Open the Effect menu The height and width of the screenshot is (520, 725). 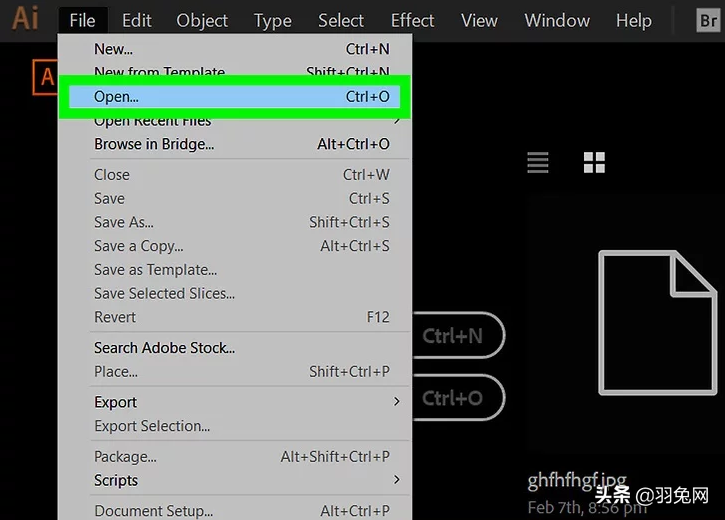tap(412, 20)
